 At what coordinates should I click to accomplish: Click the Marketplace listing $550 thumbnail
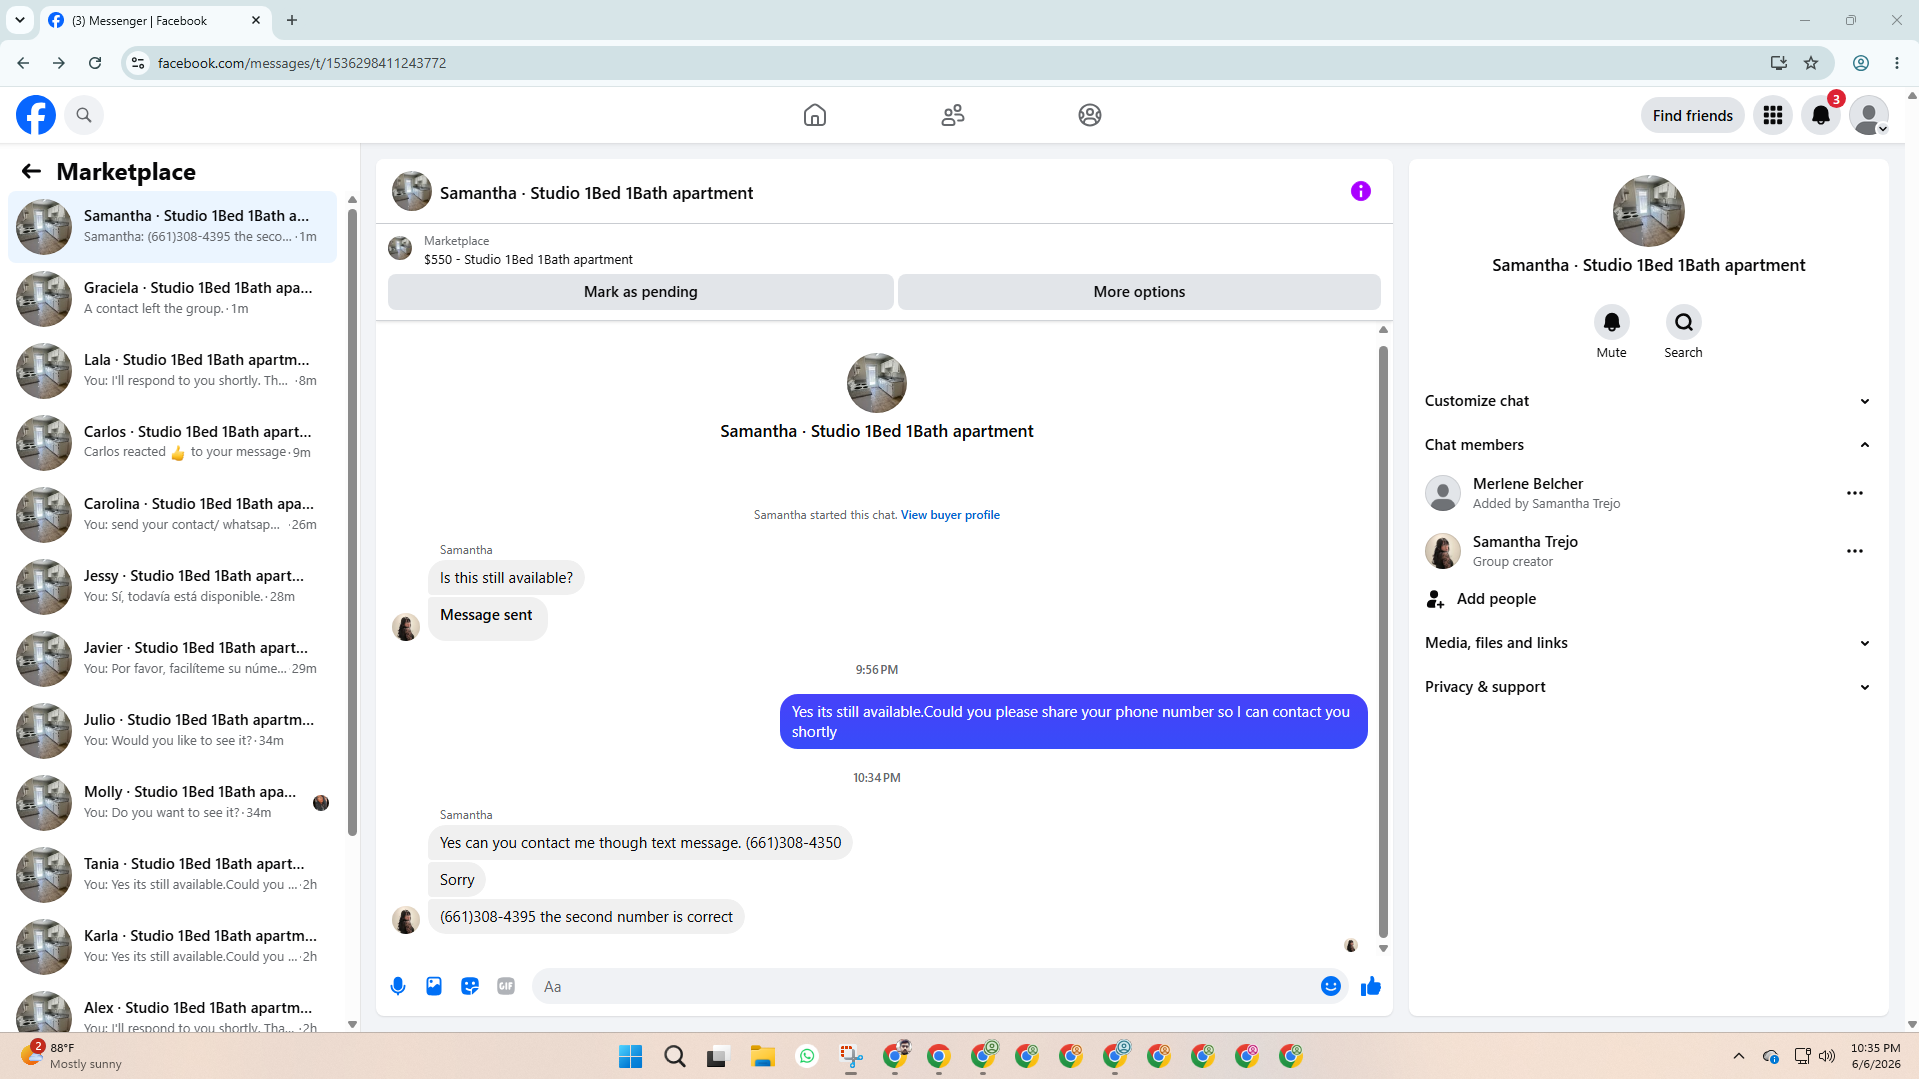400,248
